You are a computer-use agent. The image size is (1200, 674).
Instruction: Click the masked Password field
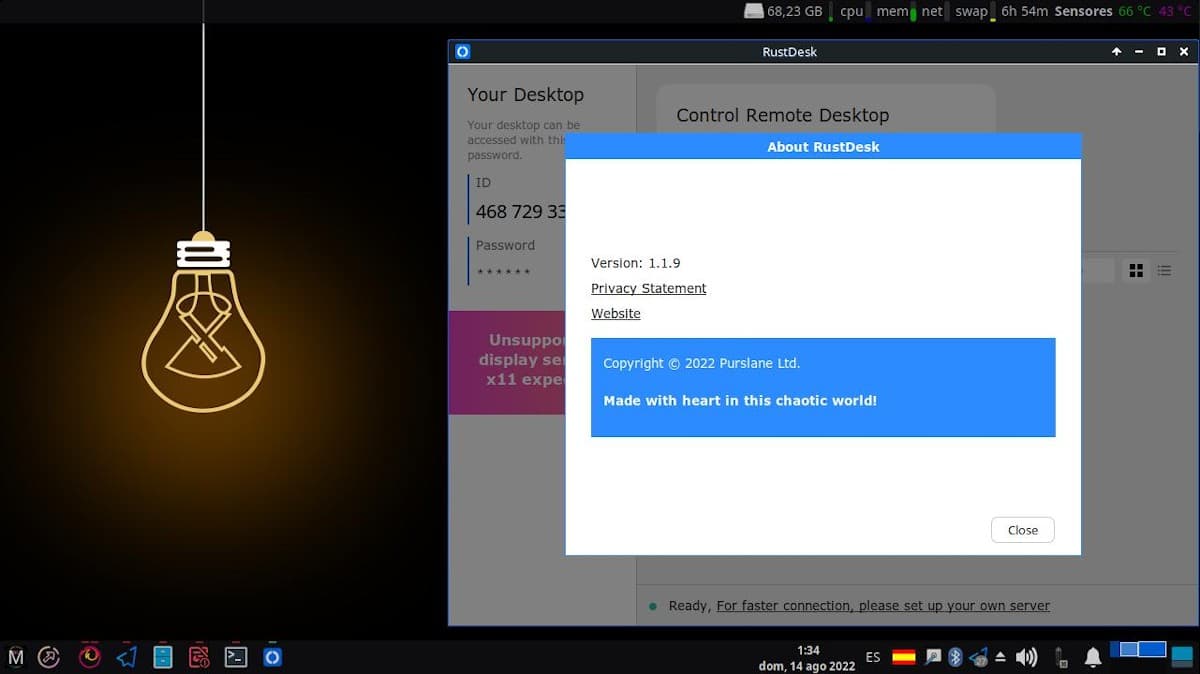pyautogui.click(x=504, y=272)
